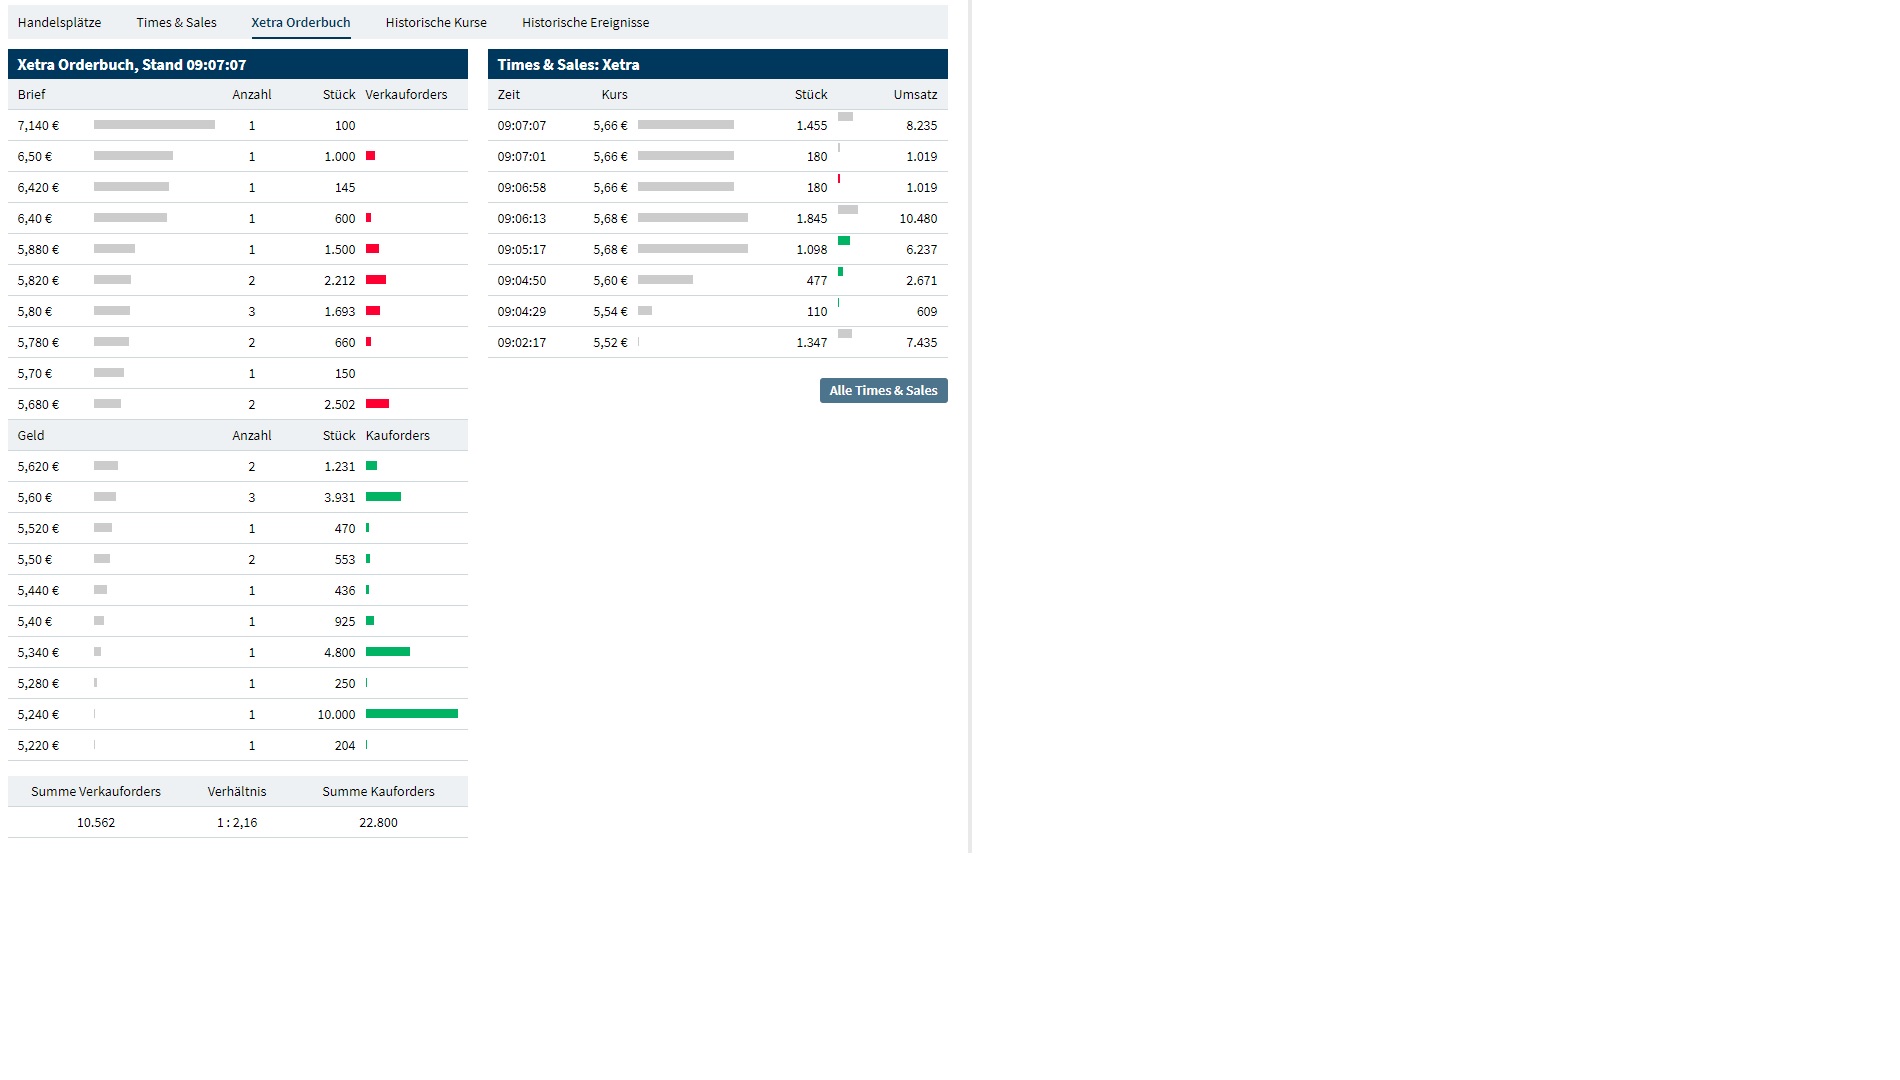This screenshot has height=1080, width=1900.
Task: Click the Verkauforders column header
Action: point(406,94)
